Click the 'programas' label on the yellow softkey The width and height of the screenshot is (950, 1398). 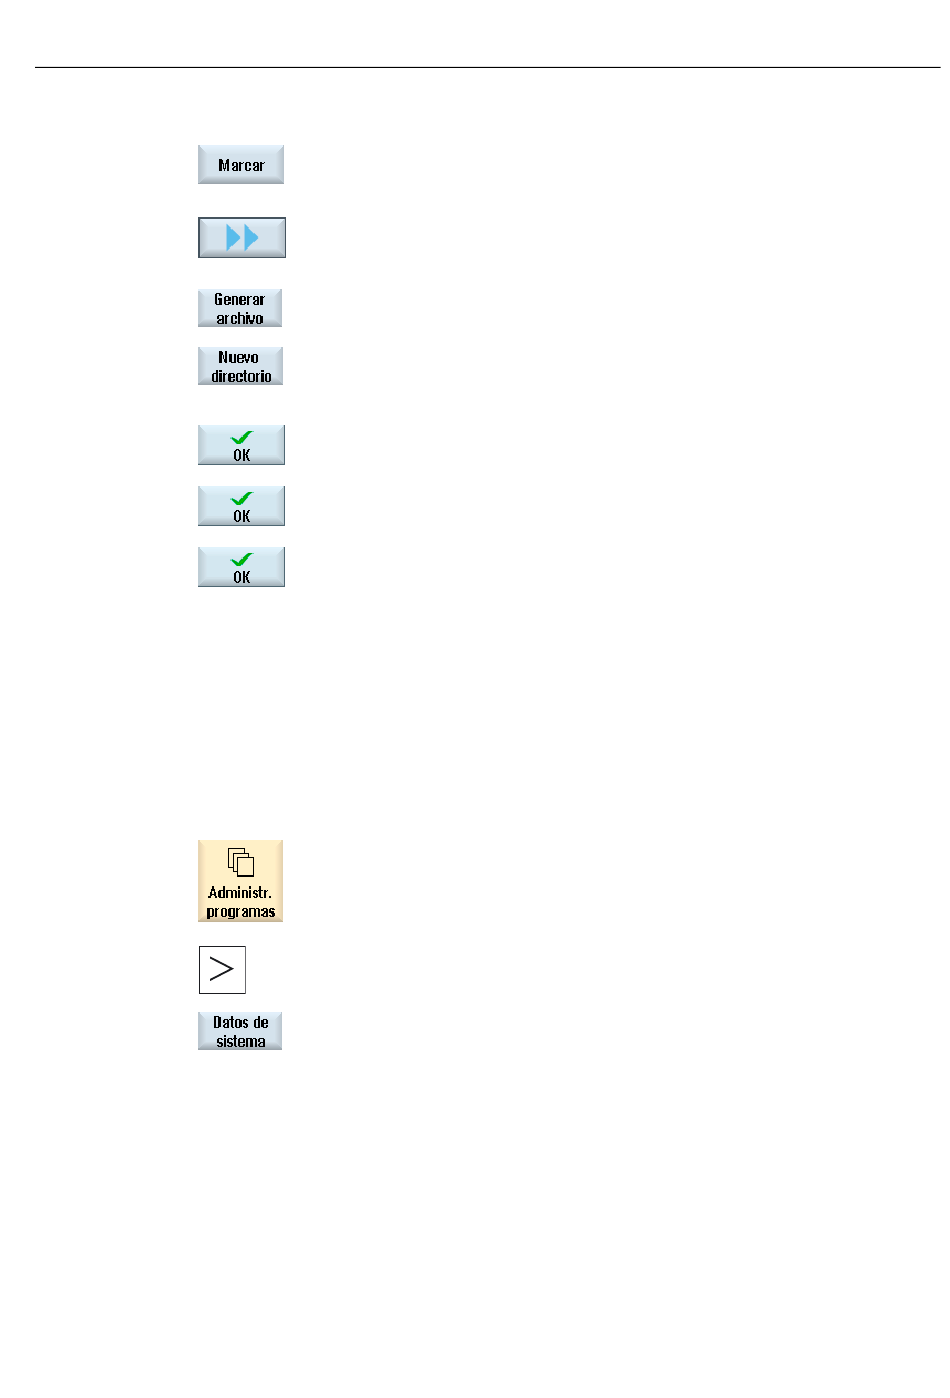tap(241, 912)
